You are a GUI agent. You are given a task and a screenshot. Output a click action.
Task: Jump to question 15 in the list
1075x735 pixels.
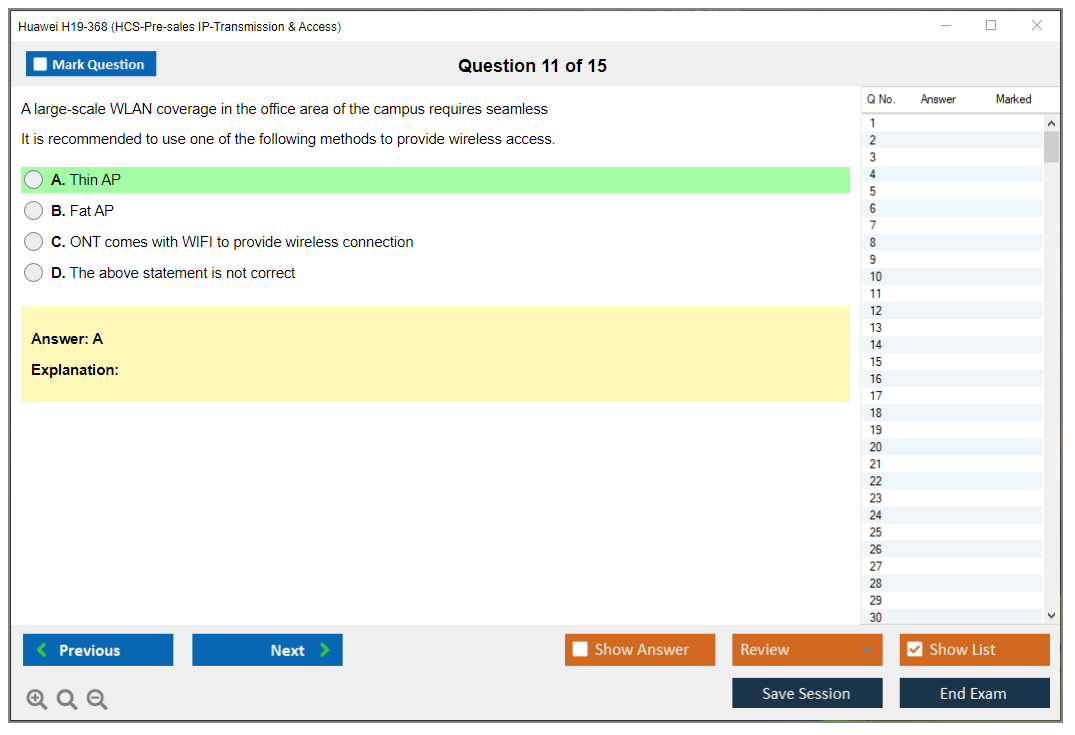tap(876, 362)
